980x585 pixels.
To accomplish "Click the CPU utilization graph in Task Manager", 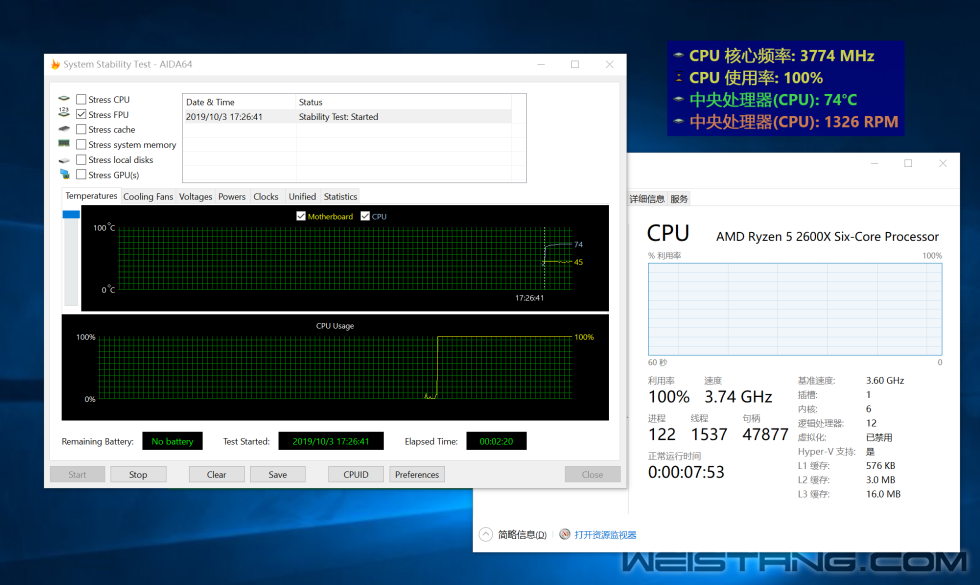I will tap(795, 309).
